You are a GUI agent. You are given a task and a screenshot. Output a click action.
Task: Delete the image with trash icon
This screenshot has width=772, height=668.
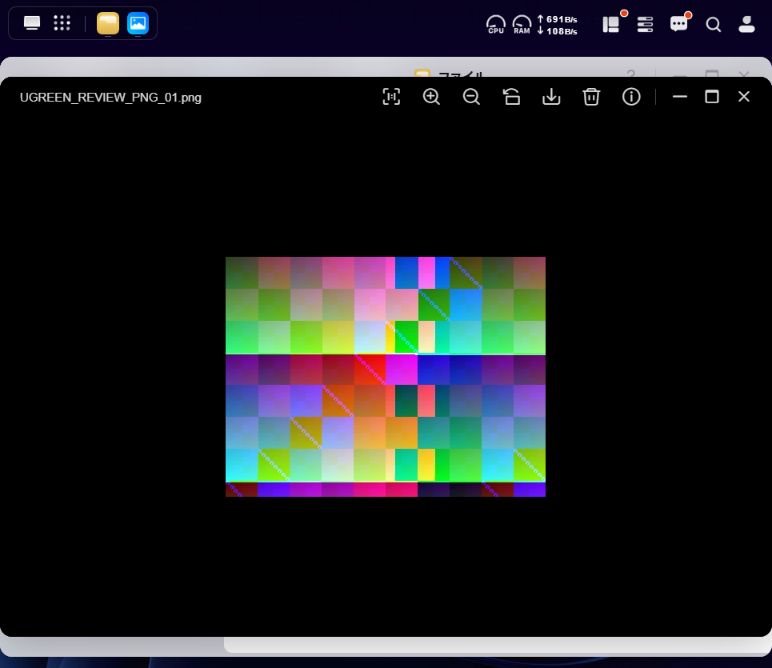click(591, 96)
